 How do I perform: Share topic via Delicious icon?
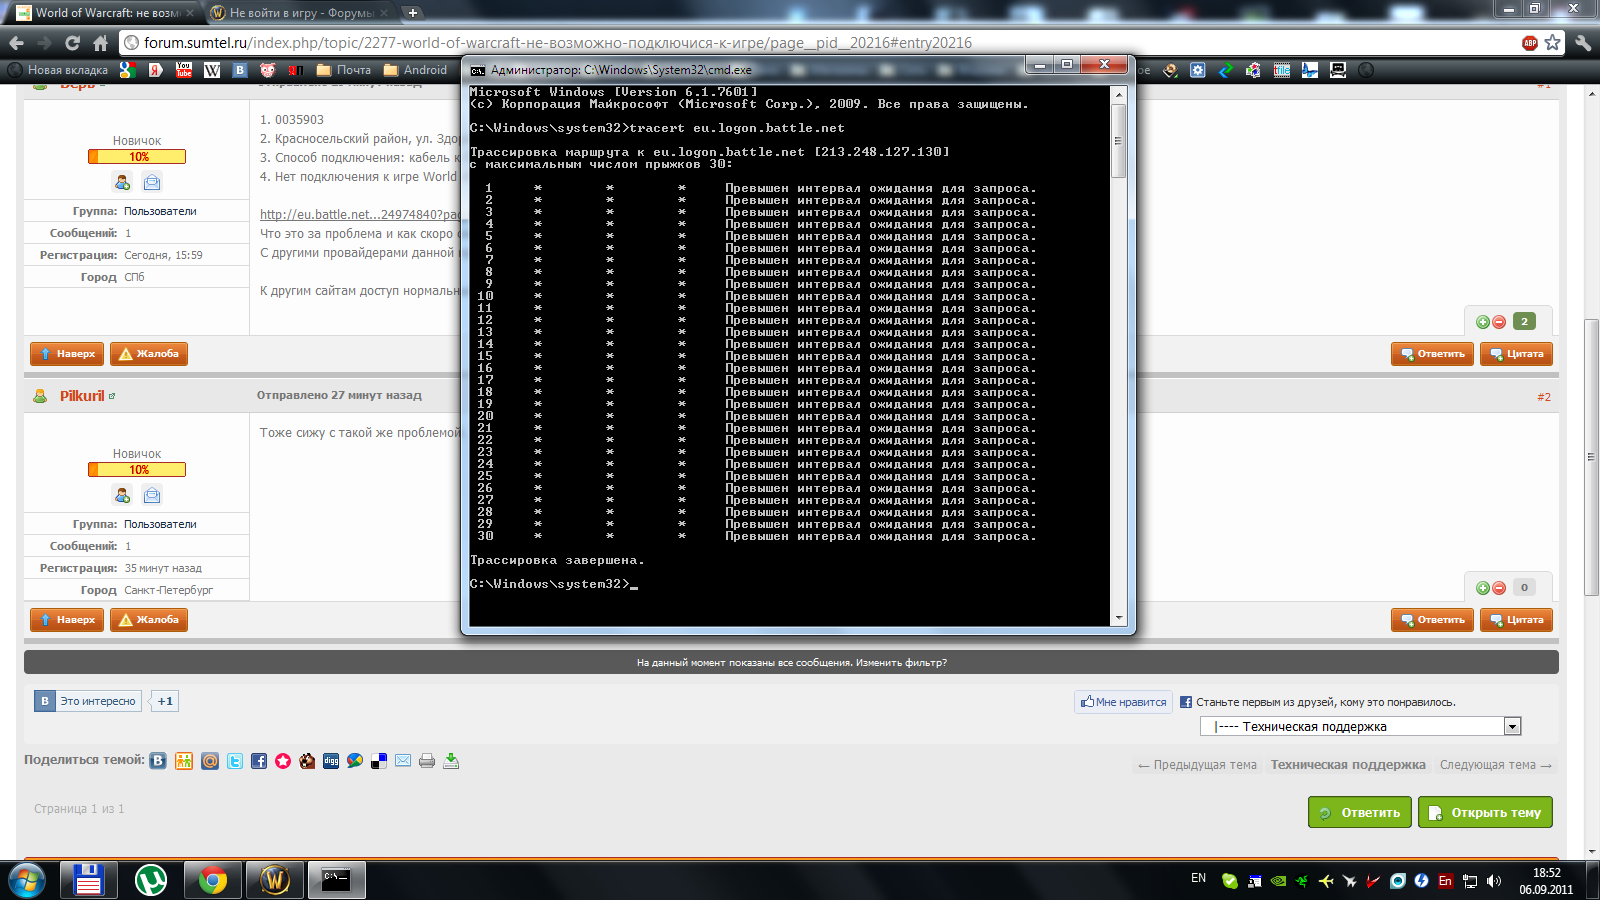click(x=379, y=761)
